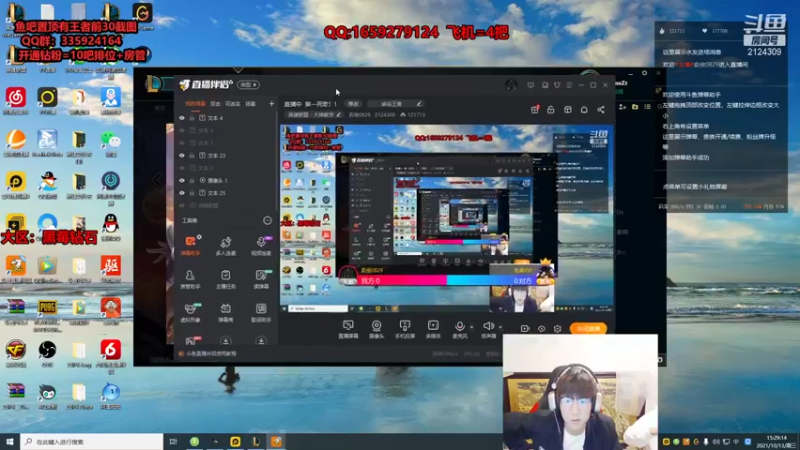Open settings gear beside 关闭直播 button

tap(557, 329)
